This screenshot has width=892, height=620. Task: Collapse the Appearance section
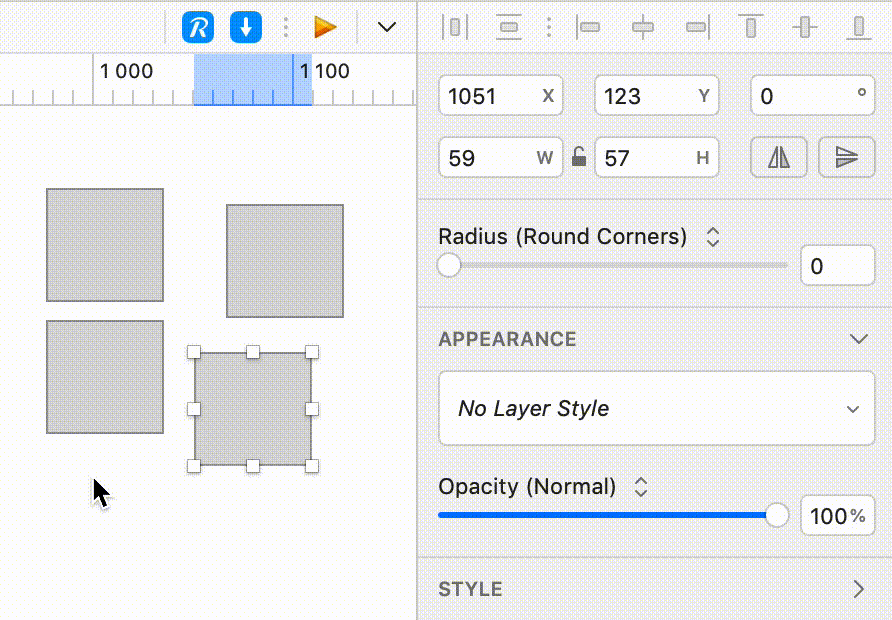858,339
